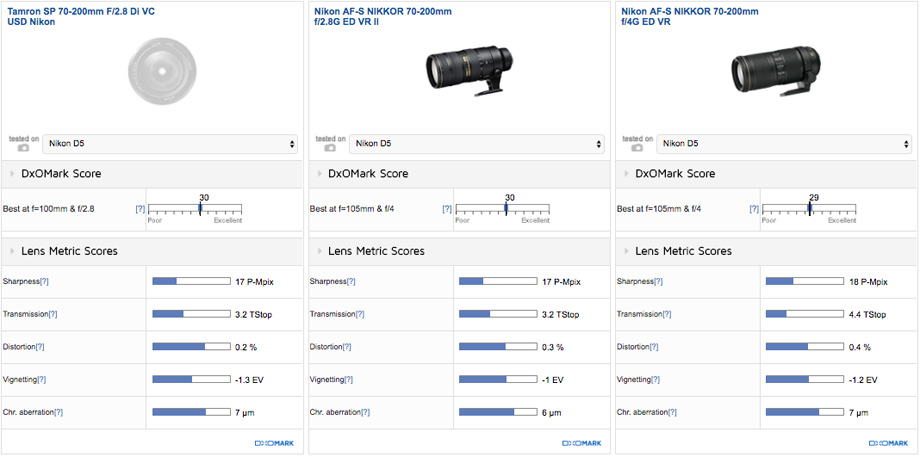
Task: Click the Tamron lens placeholder thumbnail
Action: (162, 72)
